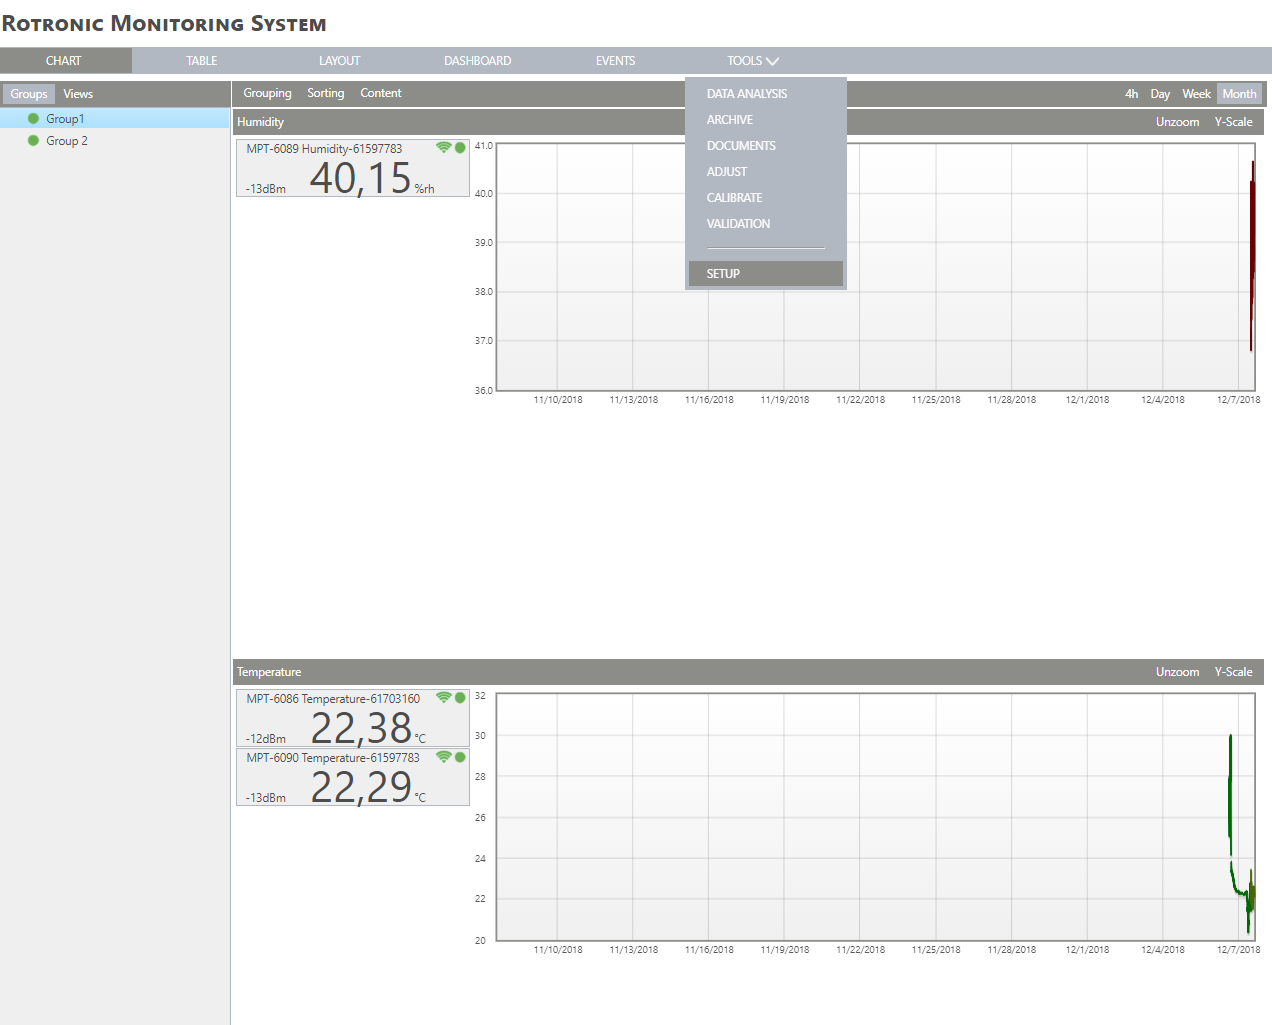The width and height of the screenshot is (1272, 1025).
Task: Switch to the DASHBOARD tab
Action: [477, 61]
